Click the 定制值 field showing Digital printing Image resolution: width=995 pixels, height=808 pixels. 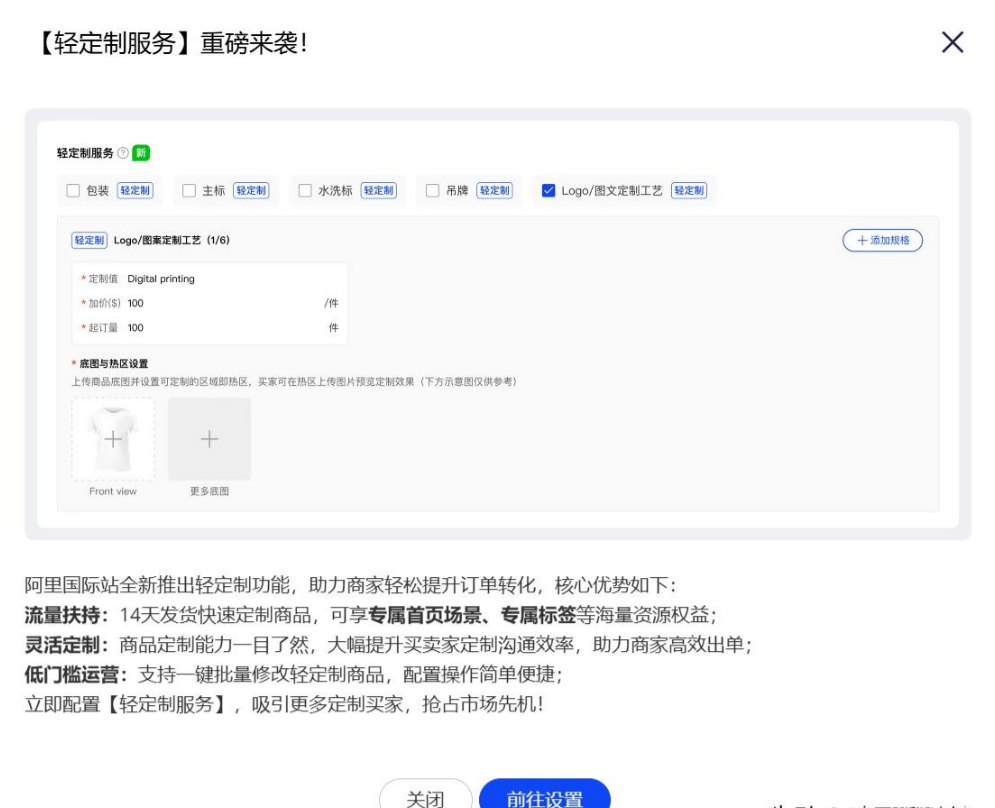coord(209,279)
